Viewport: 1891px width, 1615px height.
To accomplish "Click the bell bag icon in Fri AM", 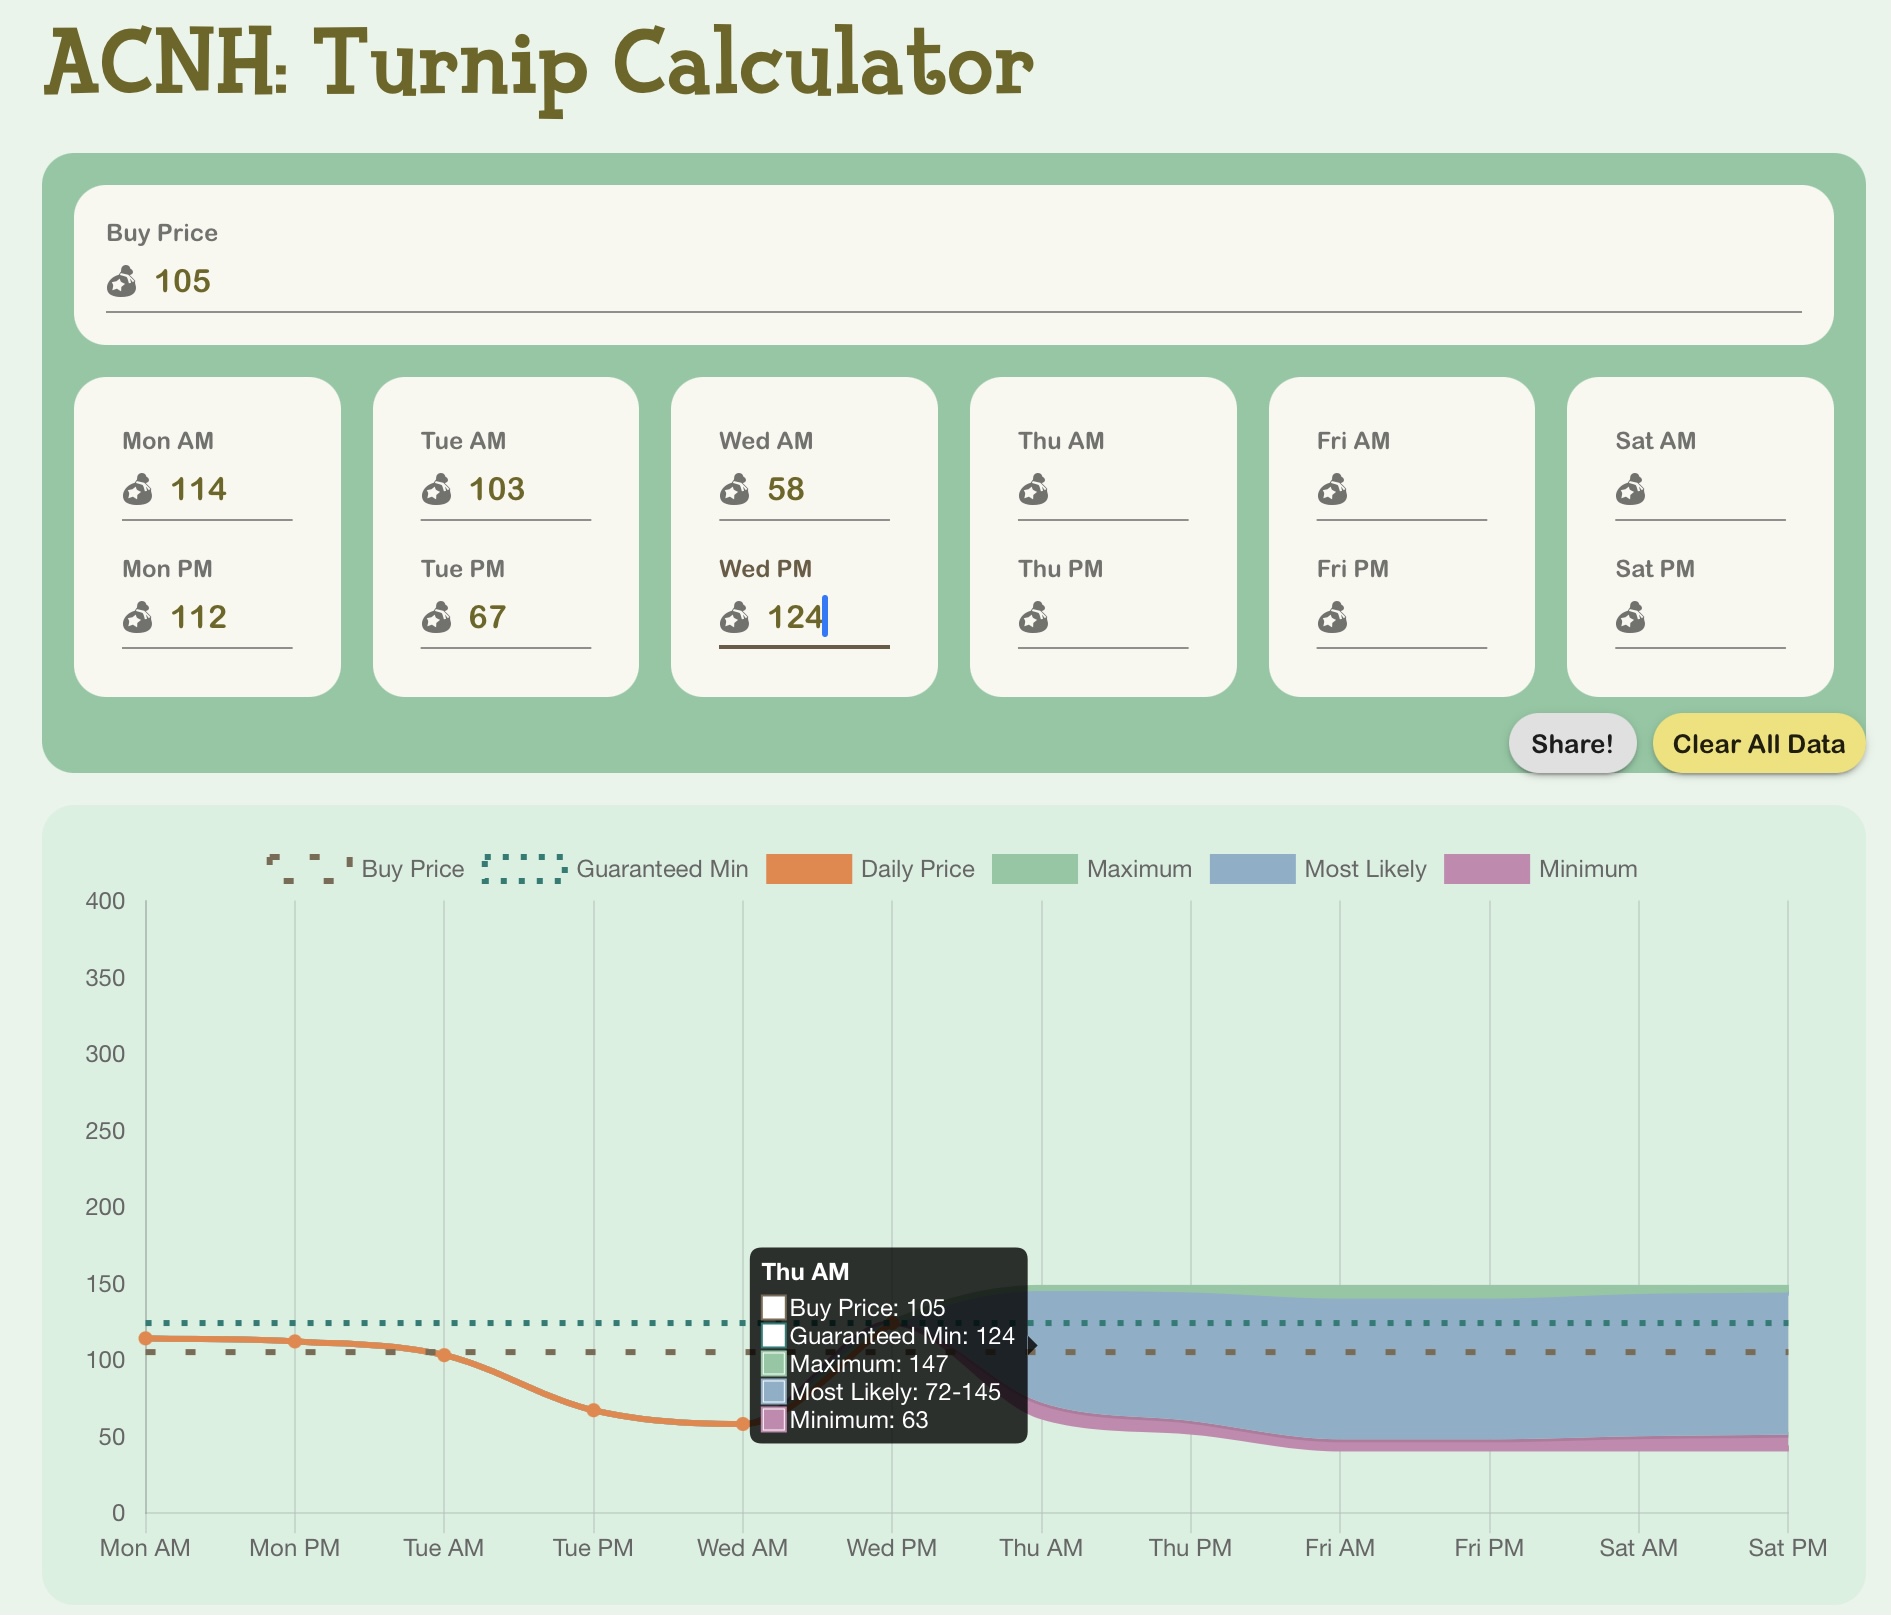I will pyautogui.click(x=1332, y=490).
